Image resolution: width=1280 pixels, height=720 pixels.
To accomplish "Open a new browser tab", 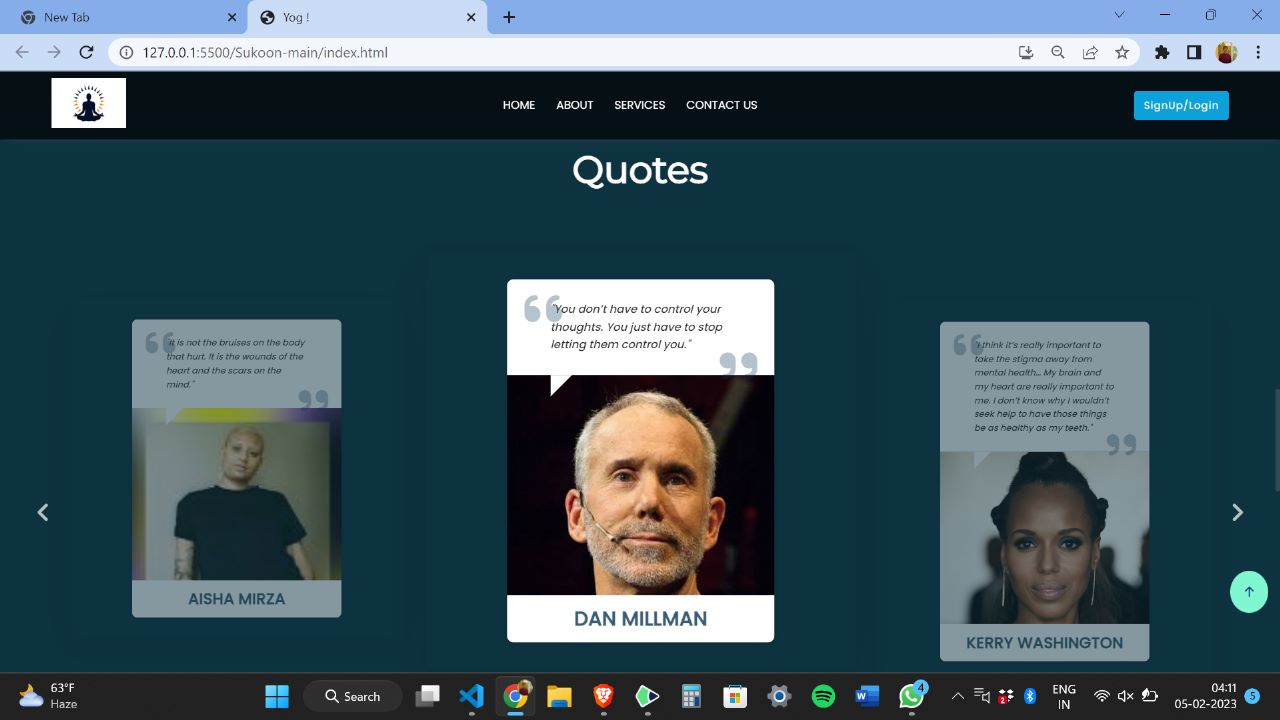I will tap(509, 17).
